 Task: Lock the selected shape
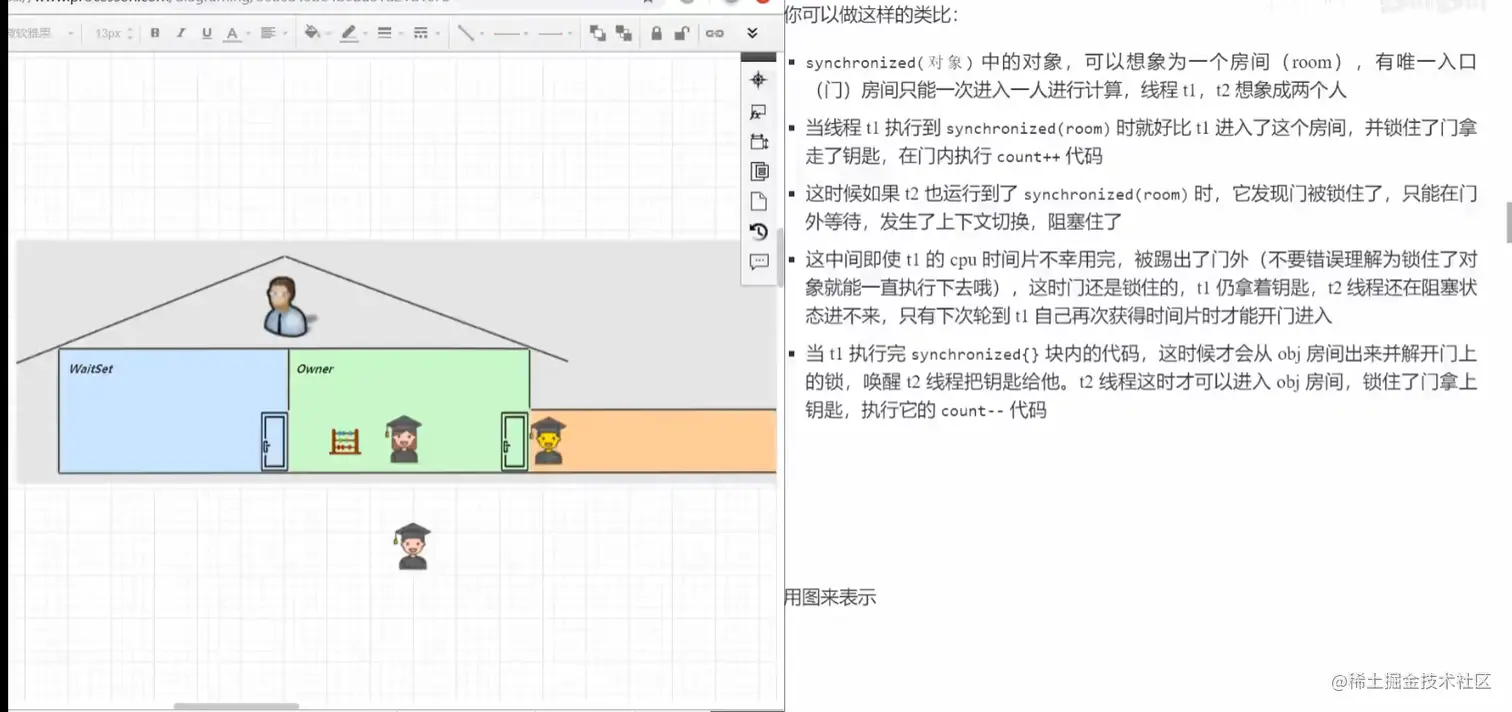(x=656, y=33)
